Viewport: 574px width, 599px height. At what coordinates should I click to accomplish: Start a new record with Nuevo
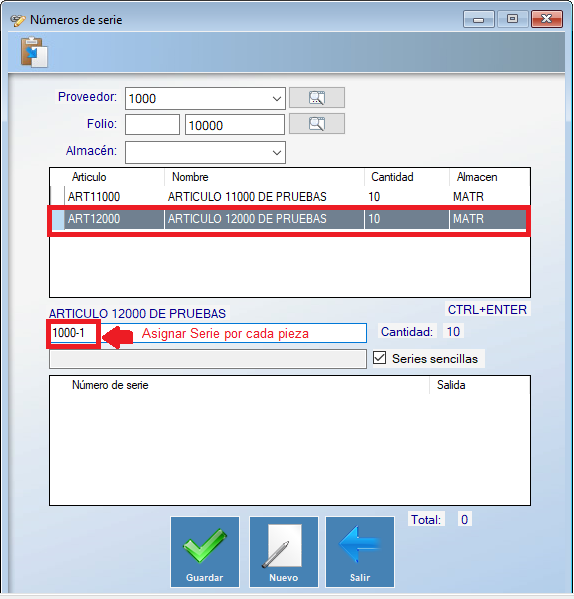pos(283,552)
